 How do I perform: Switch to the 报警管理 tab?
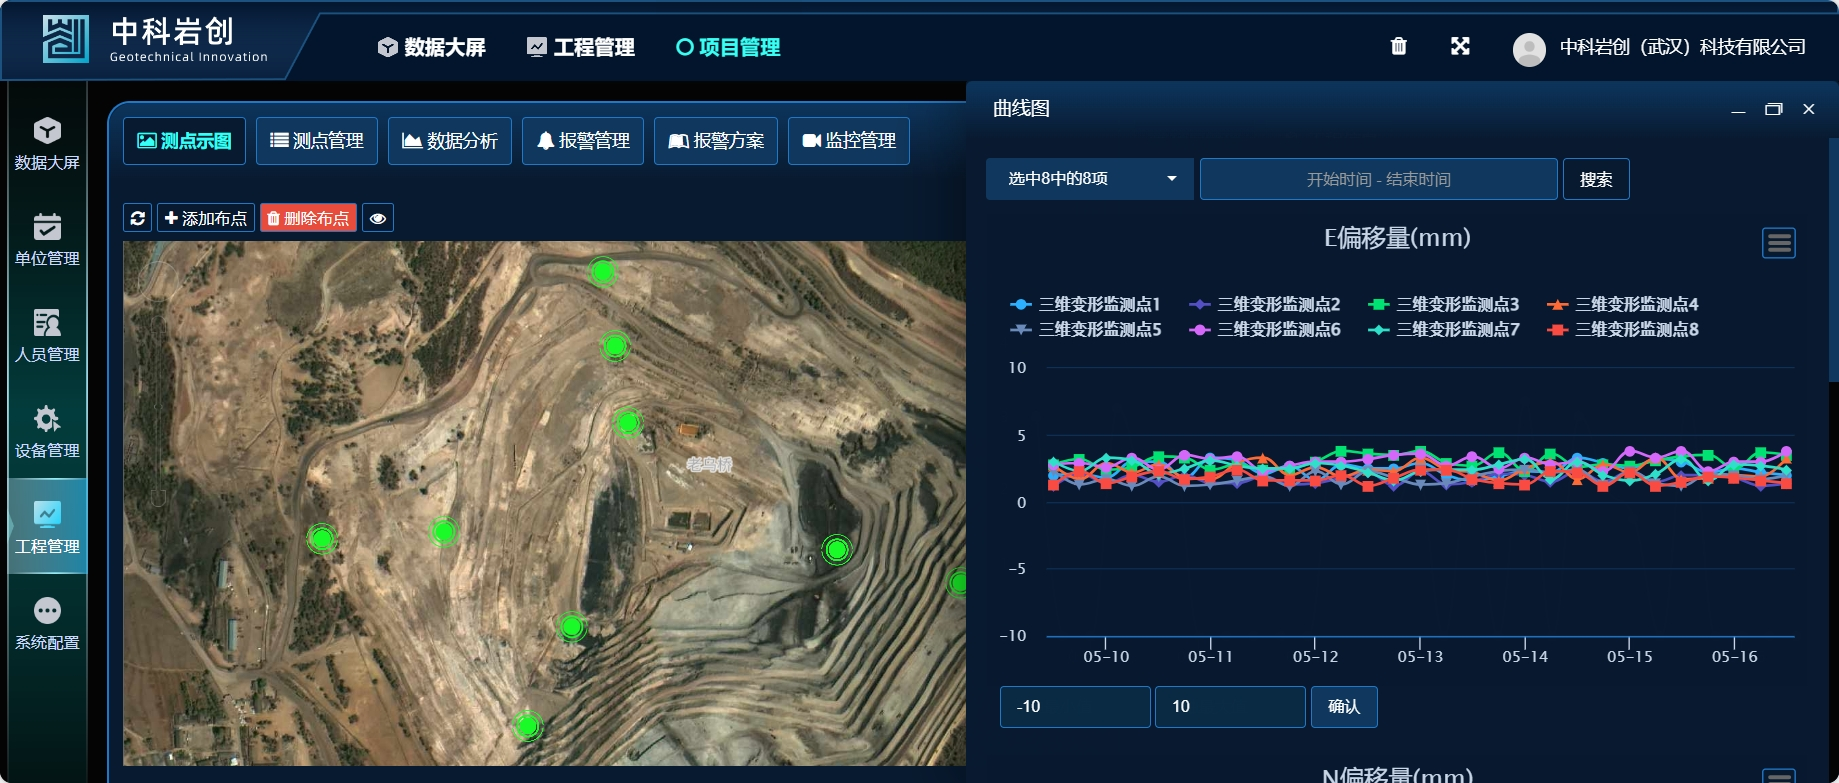pyautogui.click(x=583, y=141)
